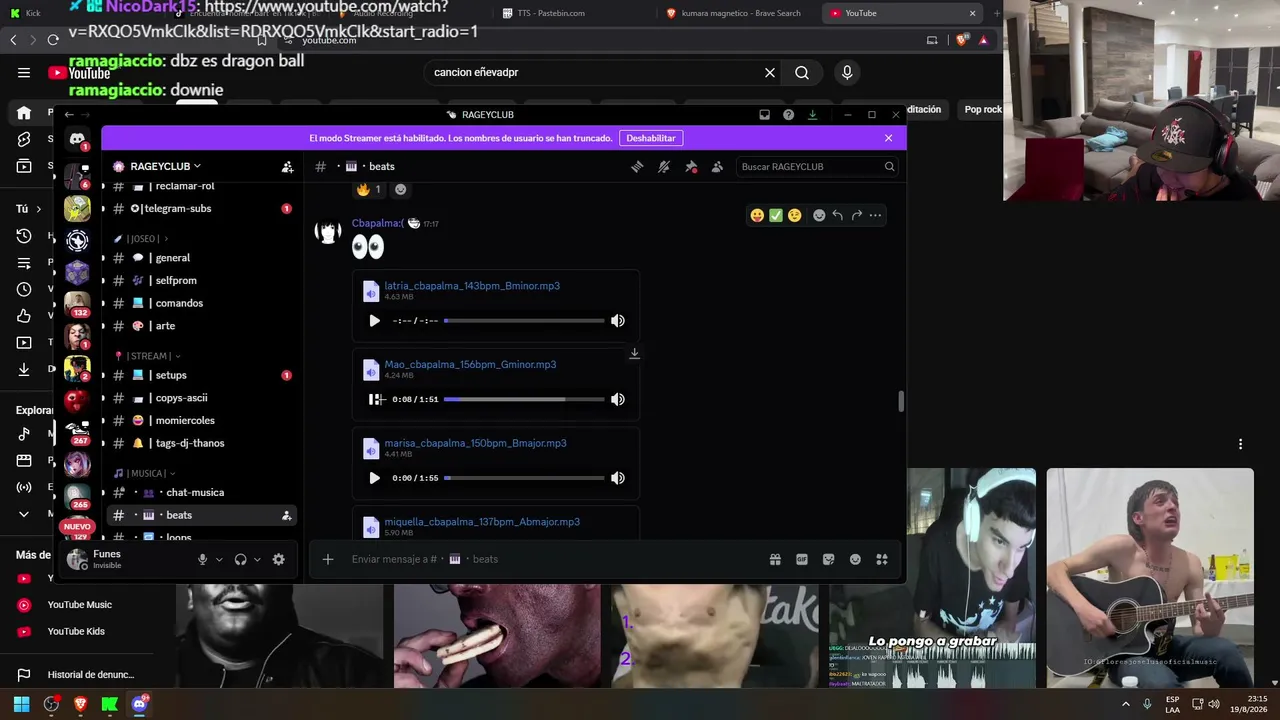Play latria_cbapalma_143bpm_Bminor.mp3

(x=374, y=321)
